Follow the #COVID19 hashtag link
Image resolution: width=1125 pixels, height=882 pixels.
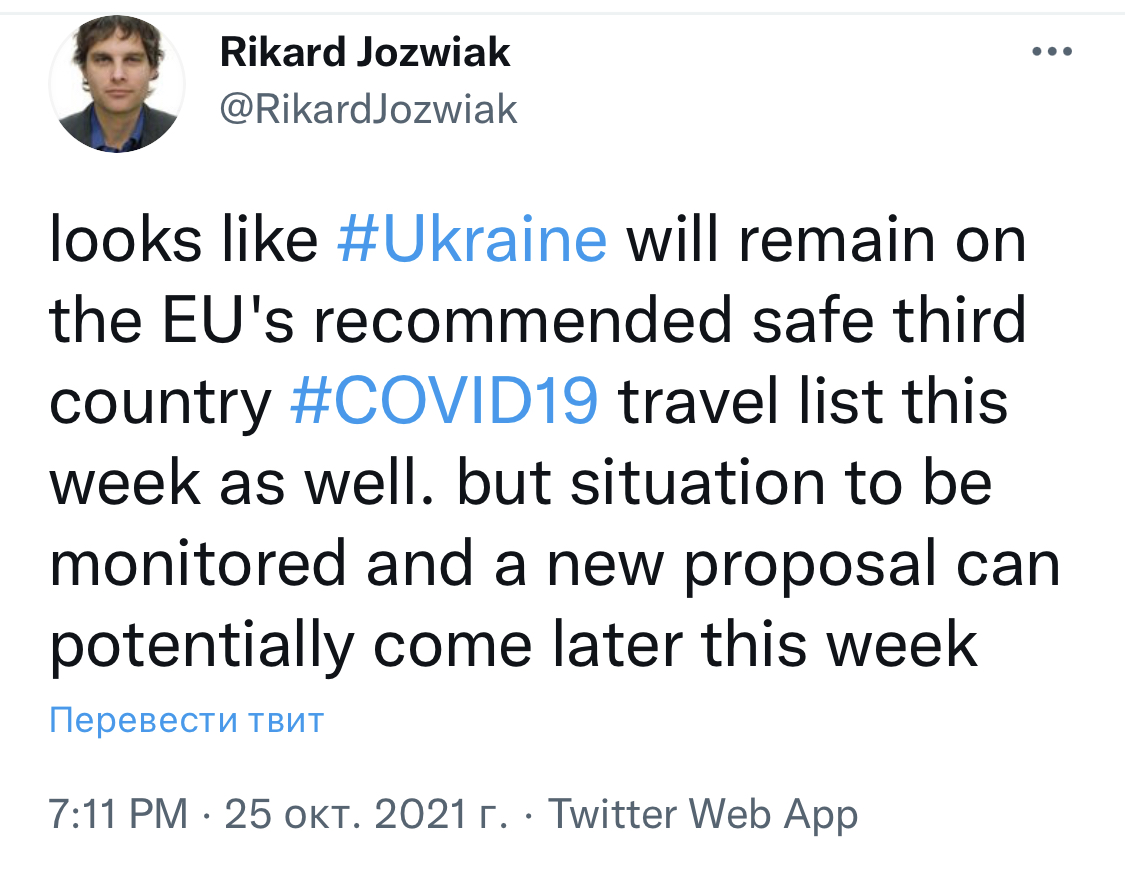point(444,402)
